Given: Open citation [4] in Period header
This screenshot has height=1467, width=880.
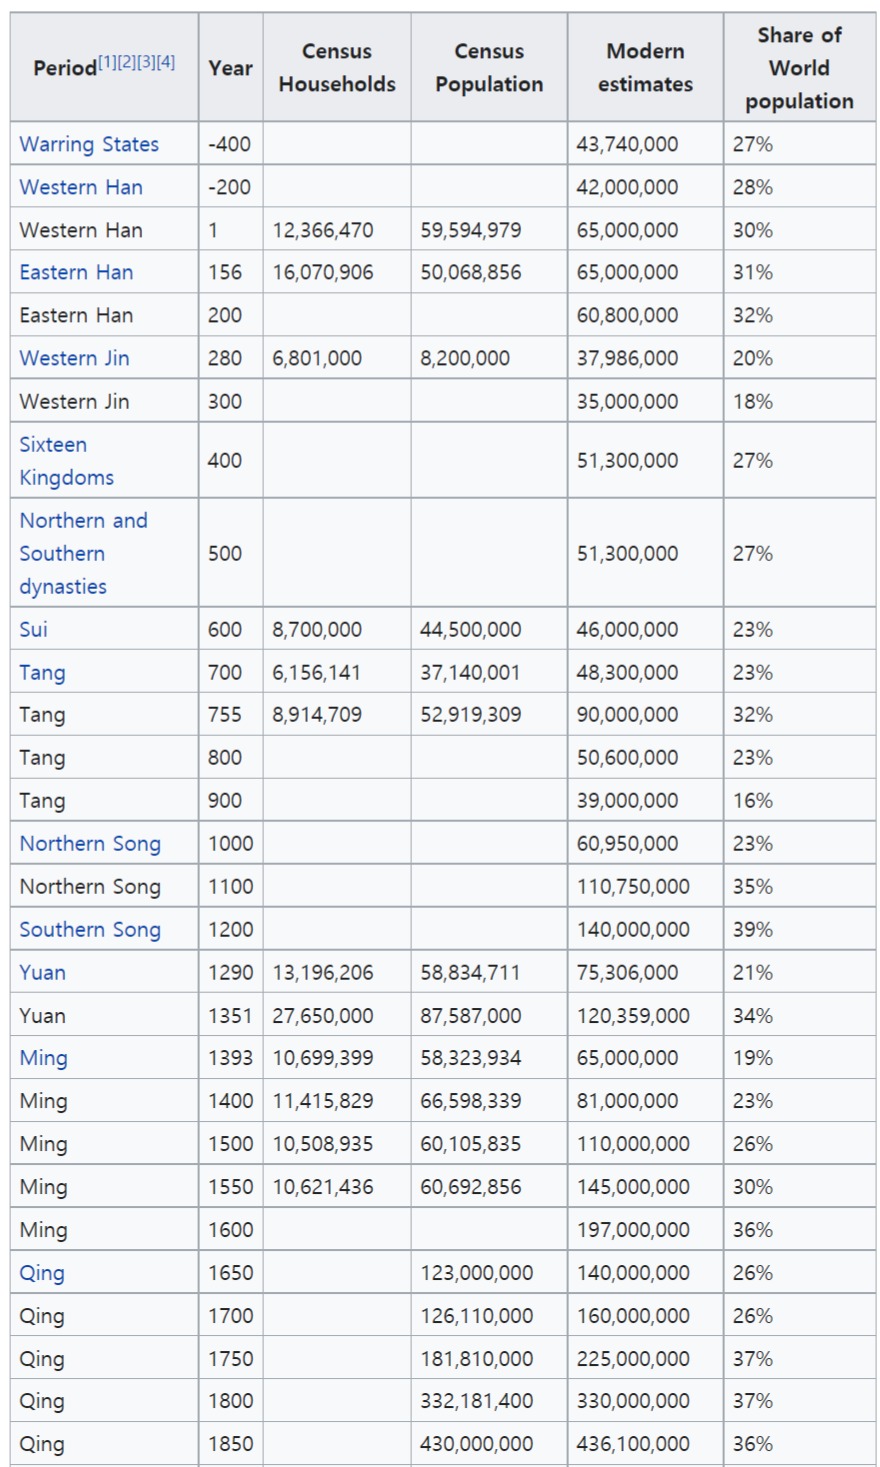Looking at the screenshot, I should click(x=166, y=62).
